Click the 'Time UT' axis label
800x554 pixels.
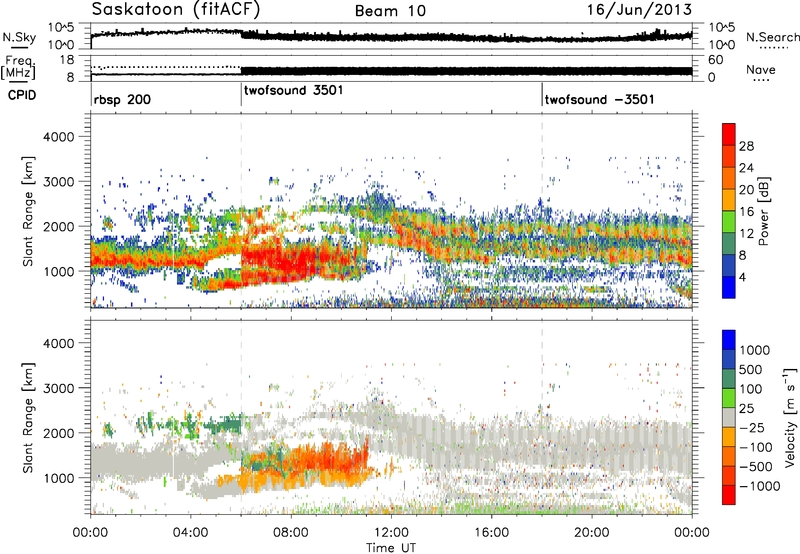[x=391, y=548]
